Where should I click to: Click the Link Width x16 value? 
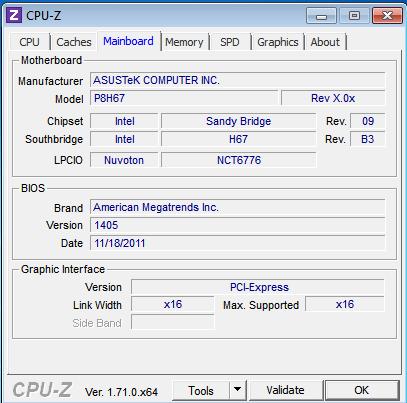coord(173,305)
